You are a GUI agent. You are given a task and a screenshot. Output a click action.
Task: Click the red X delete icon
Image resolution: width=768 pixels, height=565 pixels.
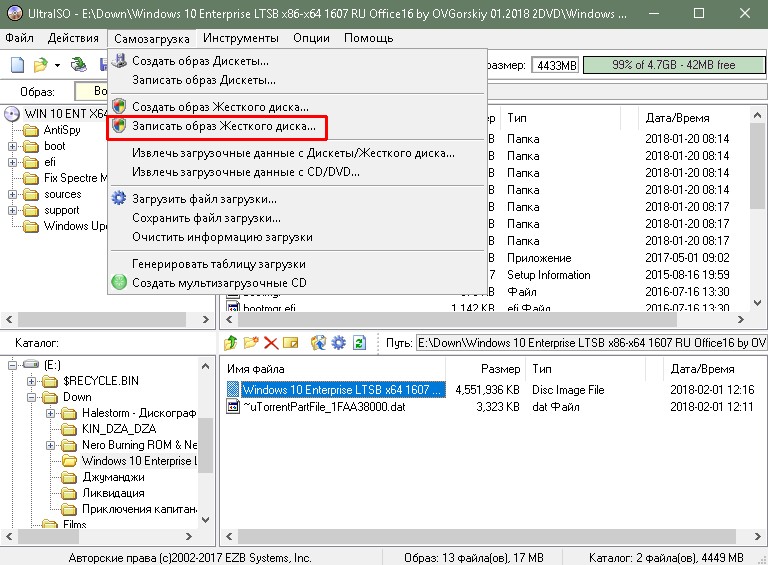tap(271, 343)
